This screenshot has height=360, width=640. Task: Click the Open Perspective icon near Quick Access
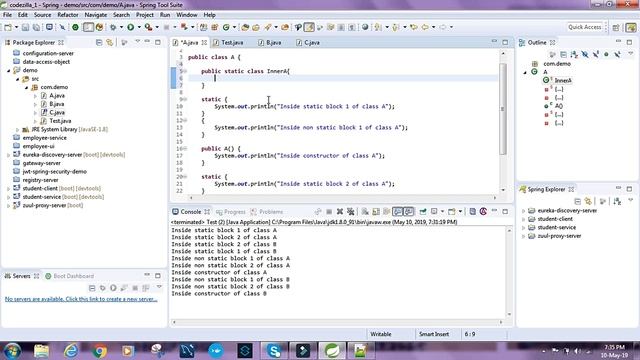(x=616, y=27)
